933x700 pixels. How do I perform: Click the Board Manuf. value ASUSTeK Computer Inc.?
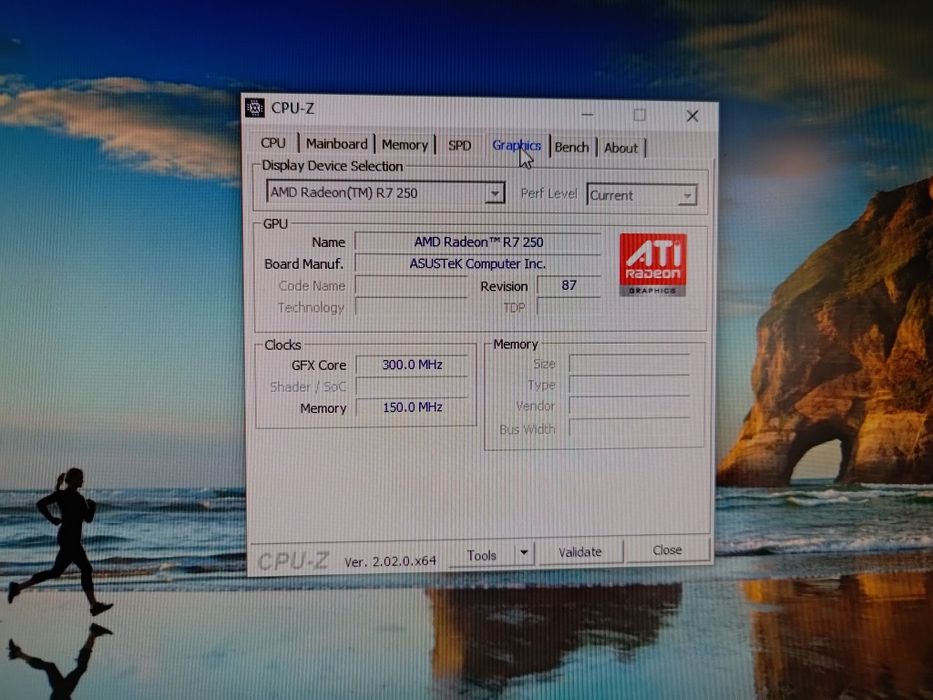point(478,264)
